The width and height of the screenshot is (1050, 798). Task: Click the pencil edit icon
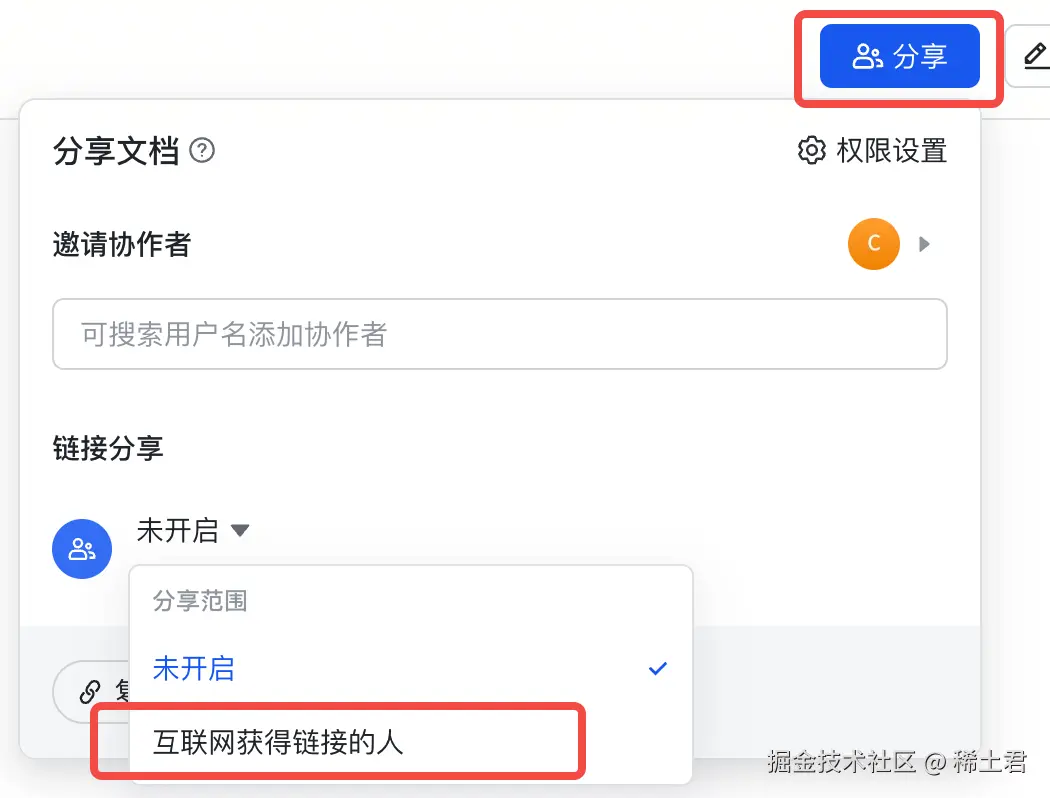click(x=1035, y=56)
